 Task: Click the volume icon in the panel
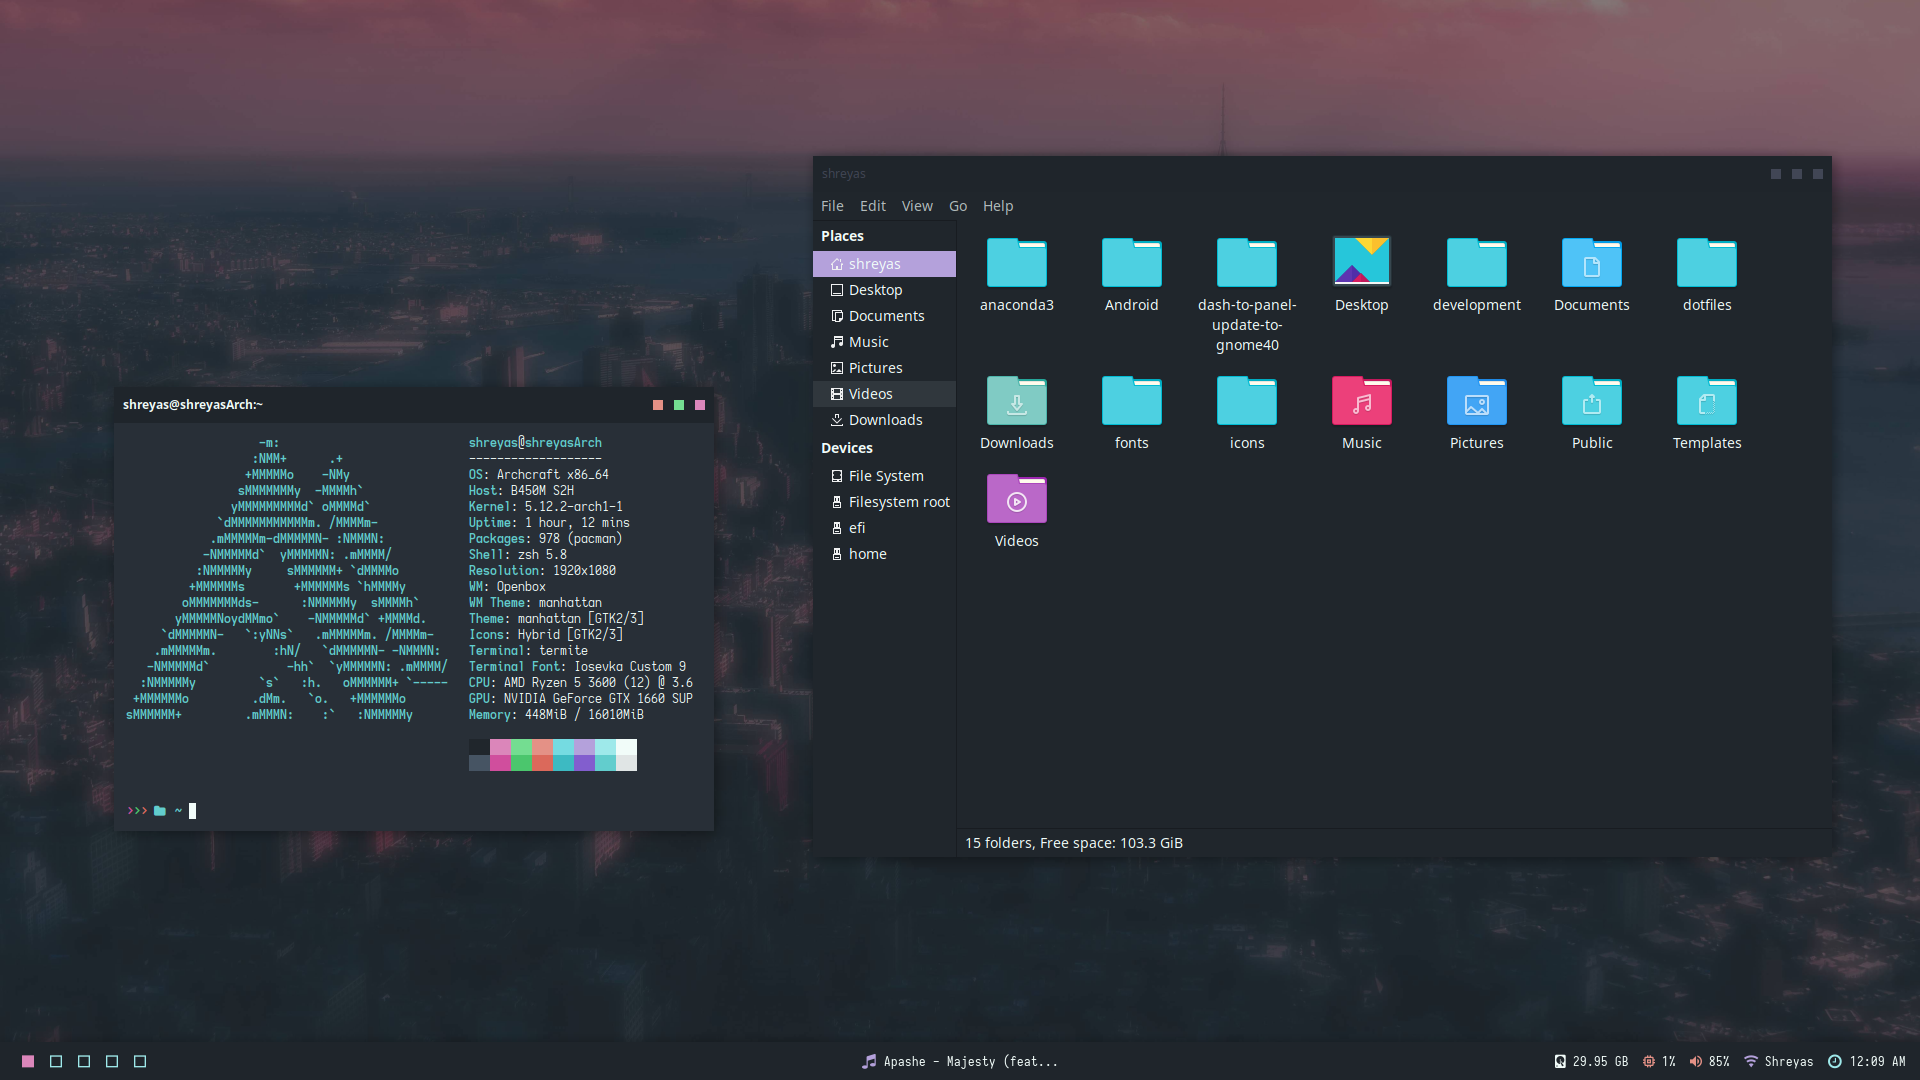(x=1695, y=1062)
